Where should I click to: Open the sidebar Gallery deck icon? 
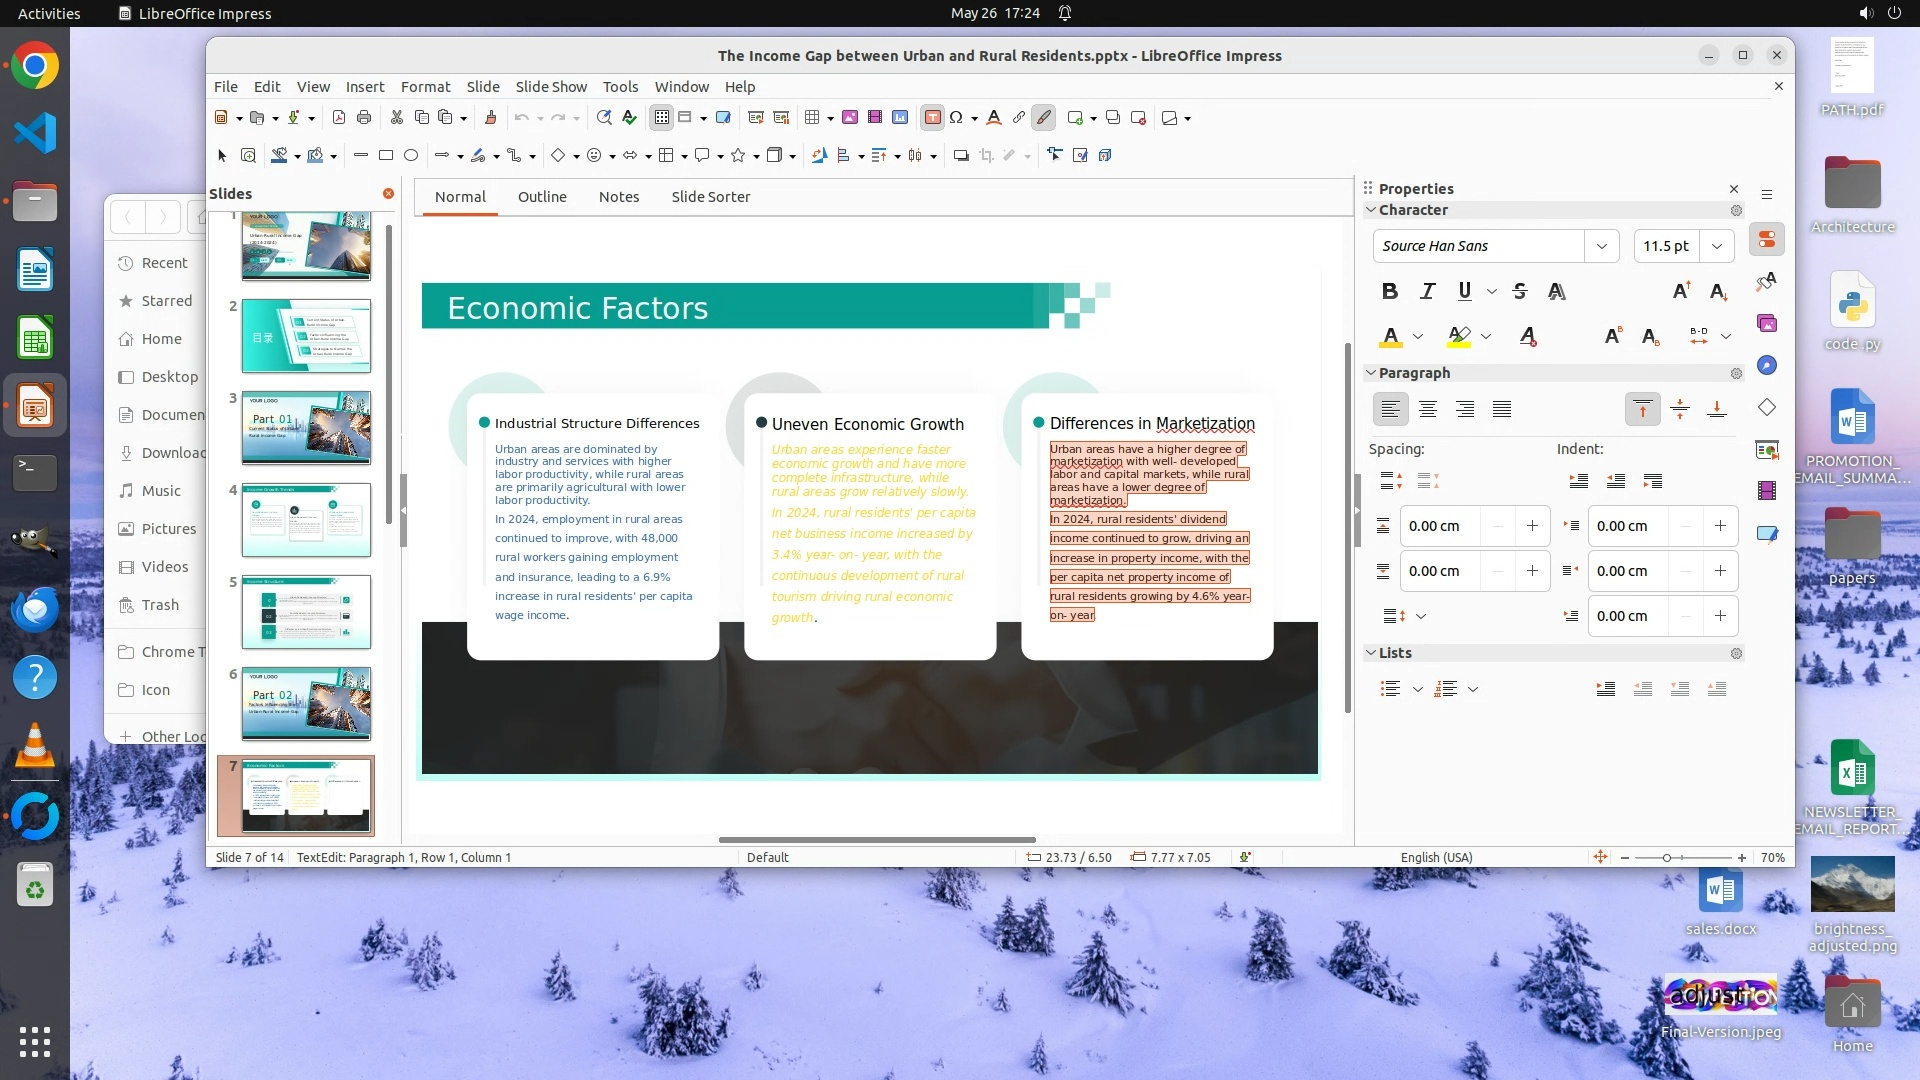pos(1767,323)
